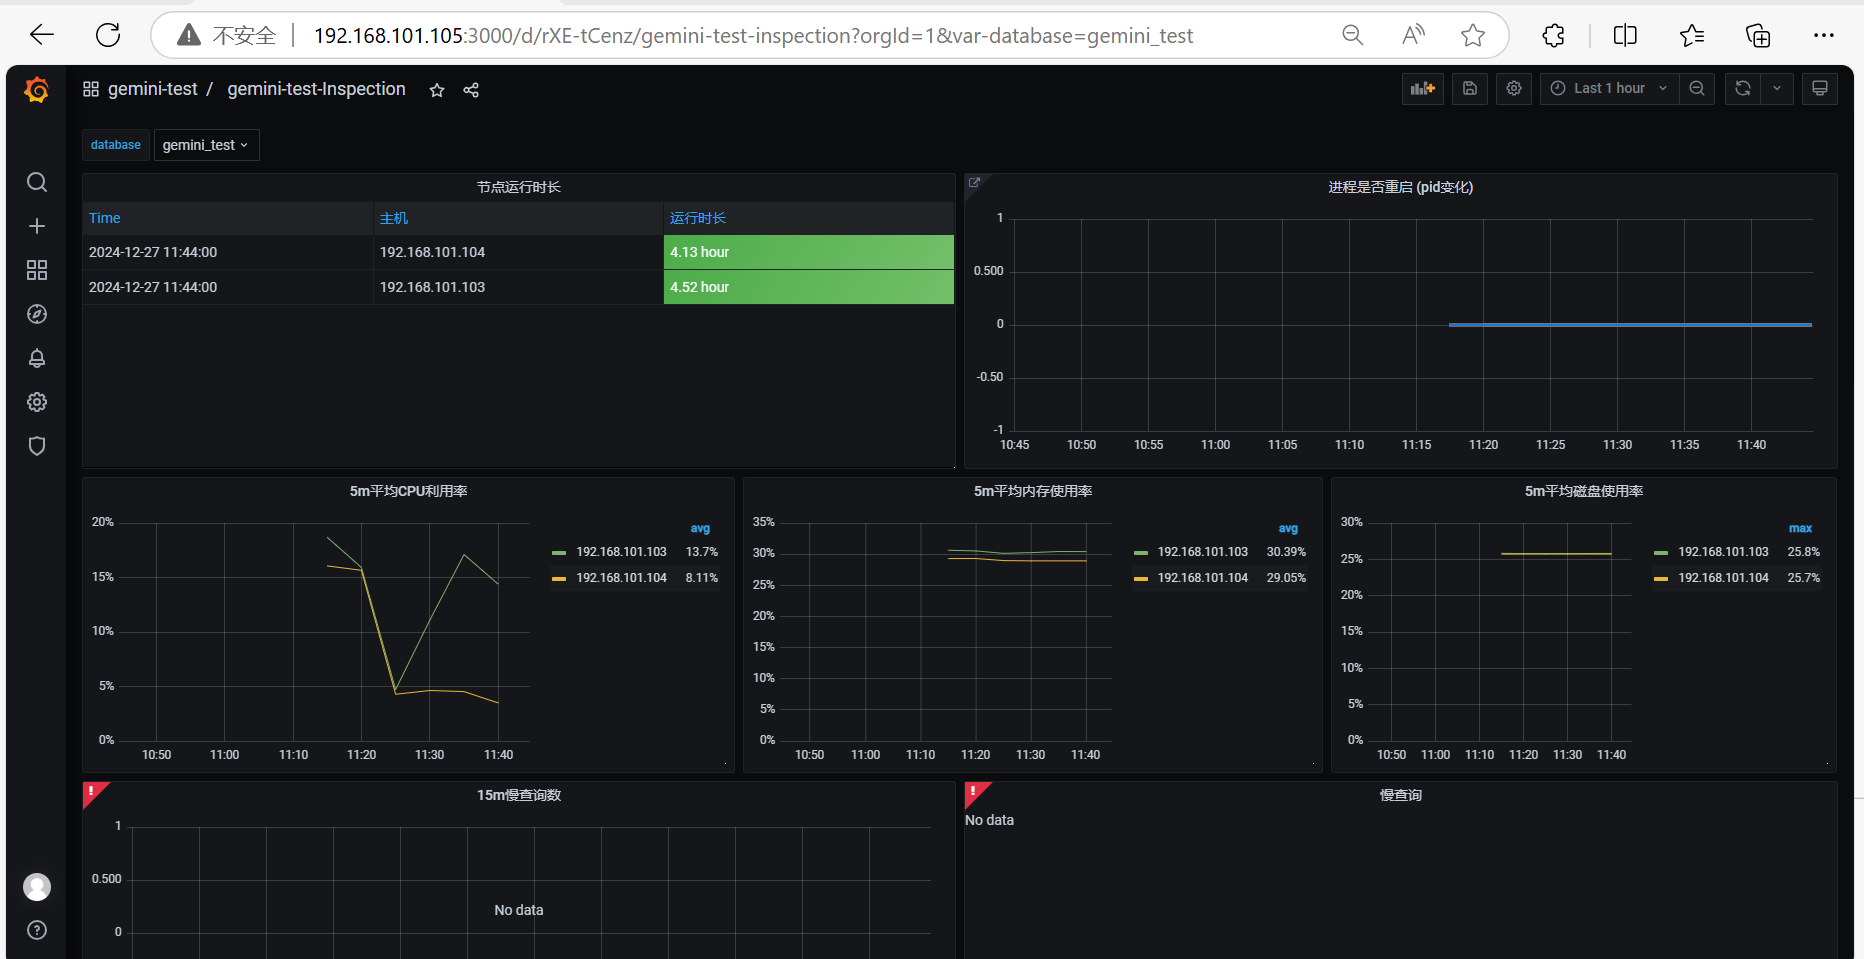Click the browser back arrow
1864x959 pixels.
(42, 35)
